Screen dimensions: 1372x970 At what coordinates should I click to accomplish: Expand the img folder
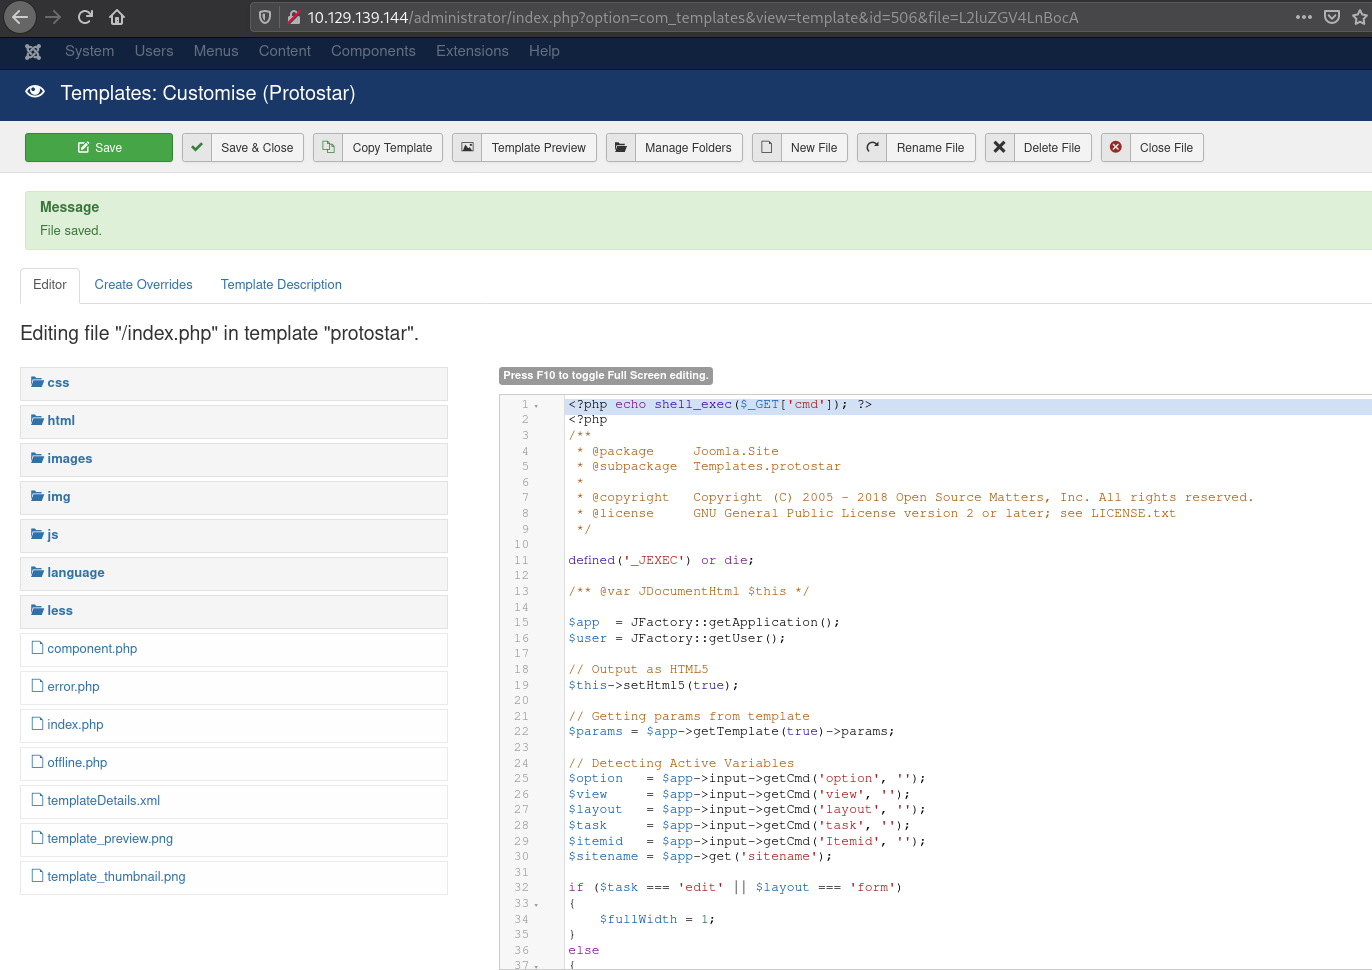tap(234, 497)
